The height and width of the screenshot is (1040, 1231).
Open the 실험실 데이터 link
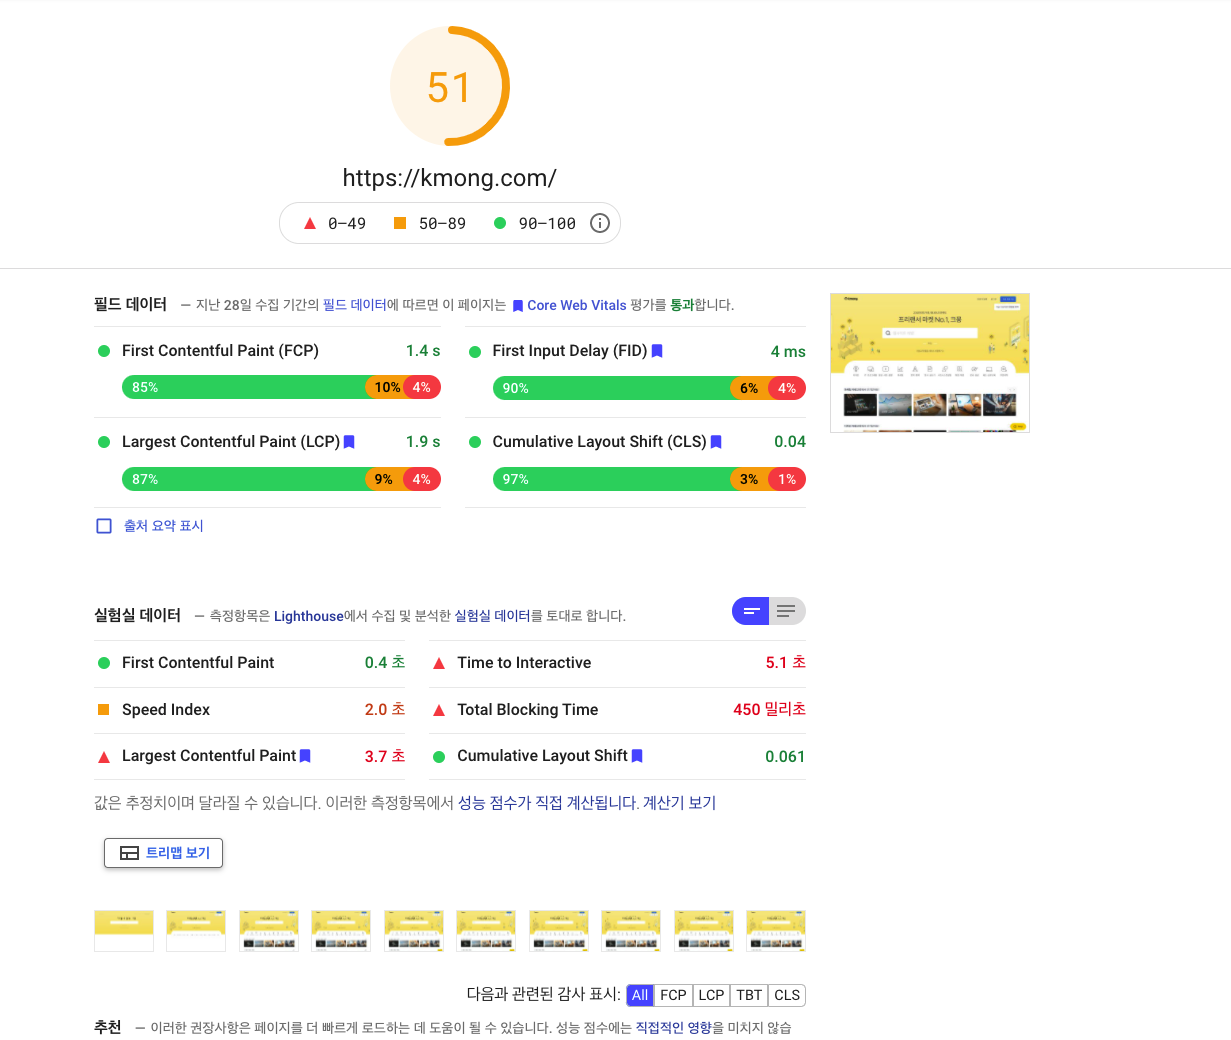click(492, 616)
